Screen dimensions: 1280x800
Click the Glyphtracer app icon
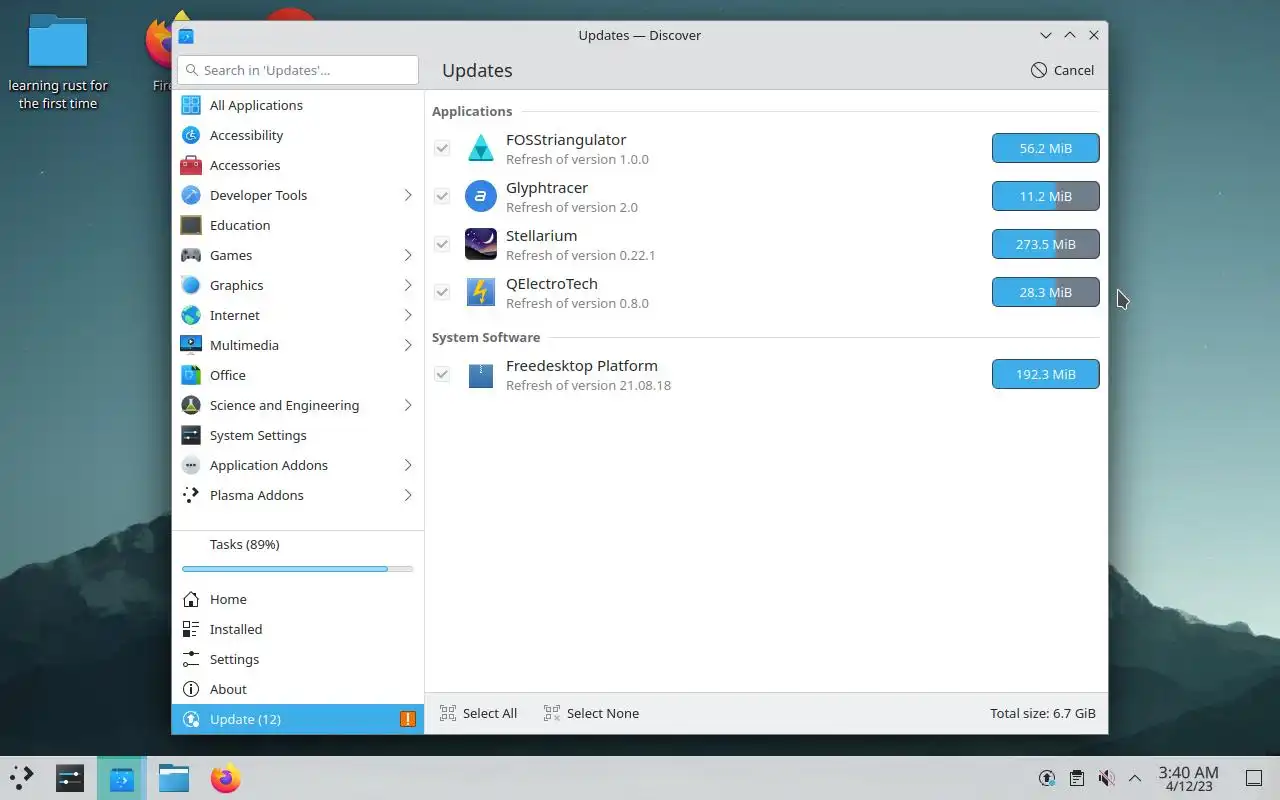pos(481,196)
